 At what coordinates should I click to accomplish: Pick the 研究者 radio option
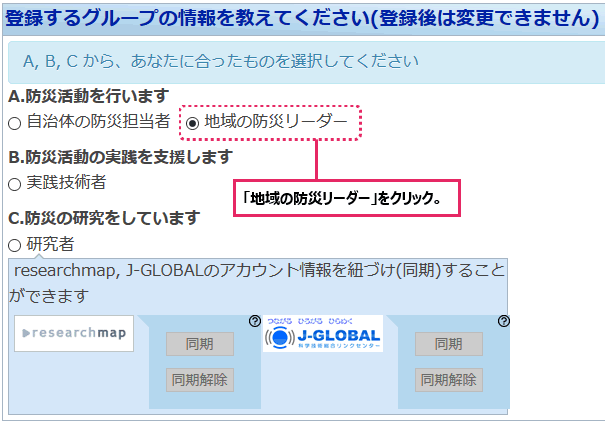point(14,245)
